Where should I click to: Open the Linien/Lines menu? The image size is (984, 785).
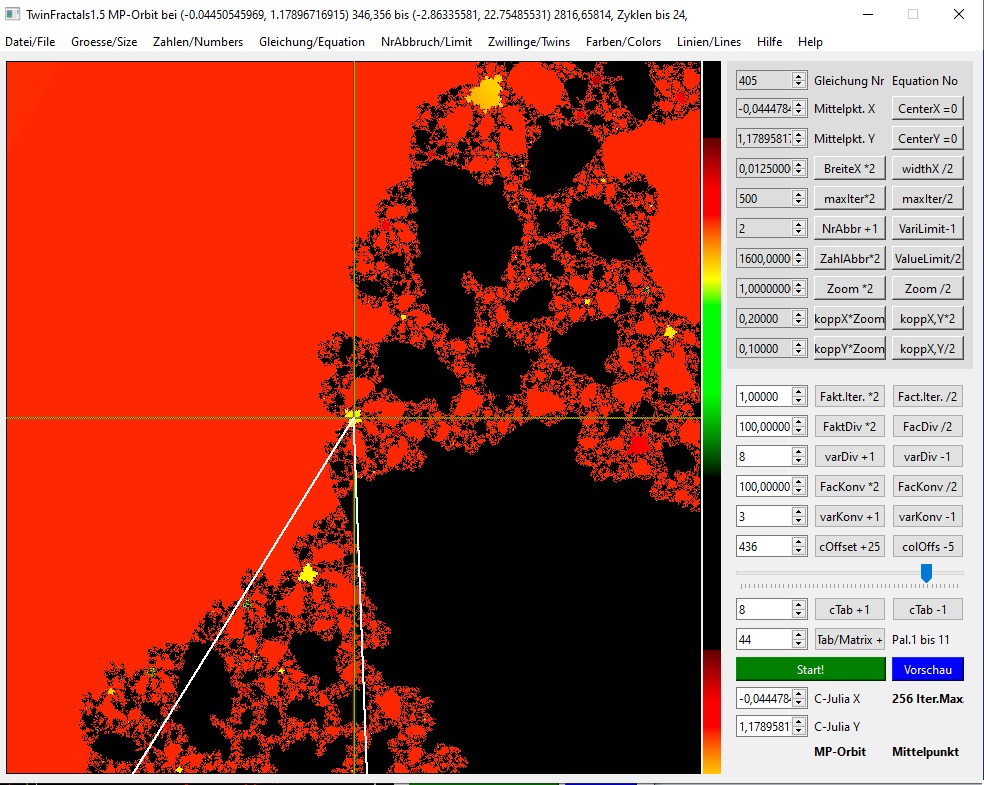(x=709, y=42)
